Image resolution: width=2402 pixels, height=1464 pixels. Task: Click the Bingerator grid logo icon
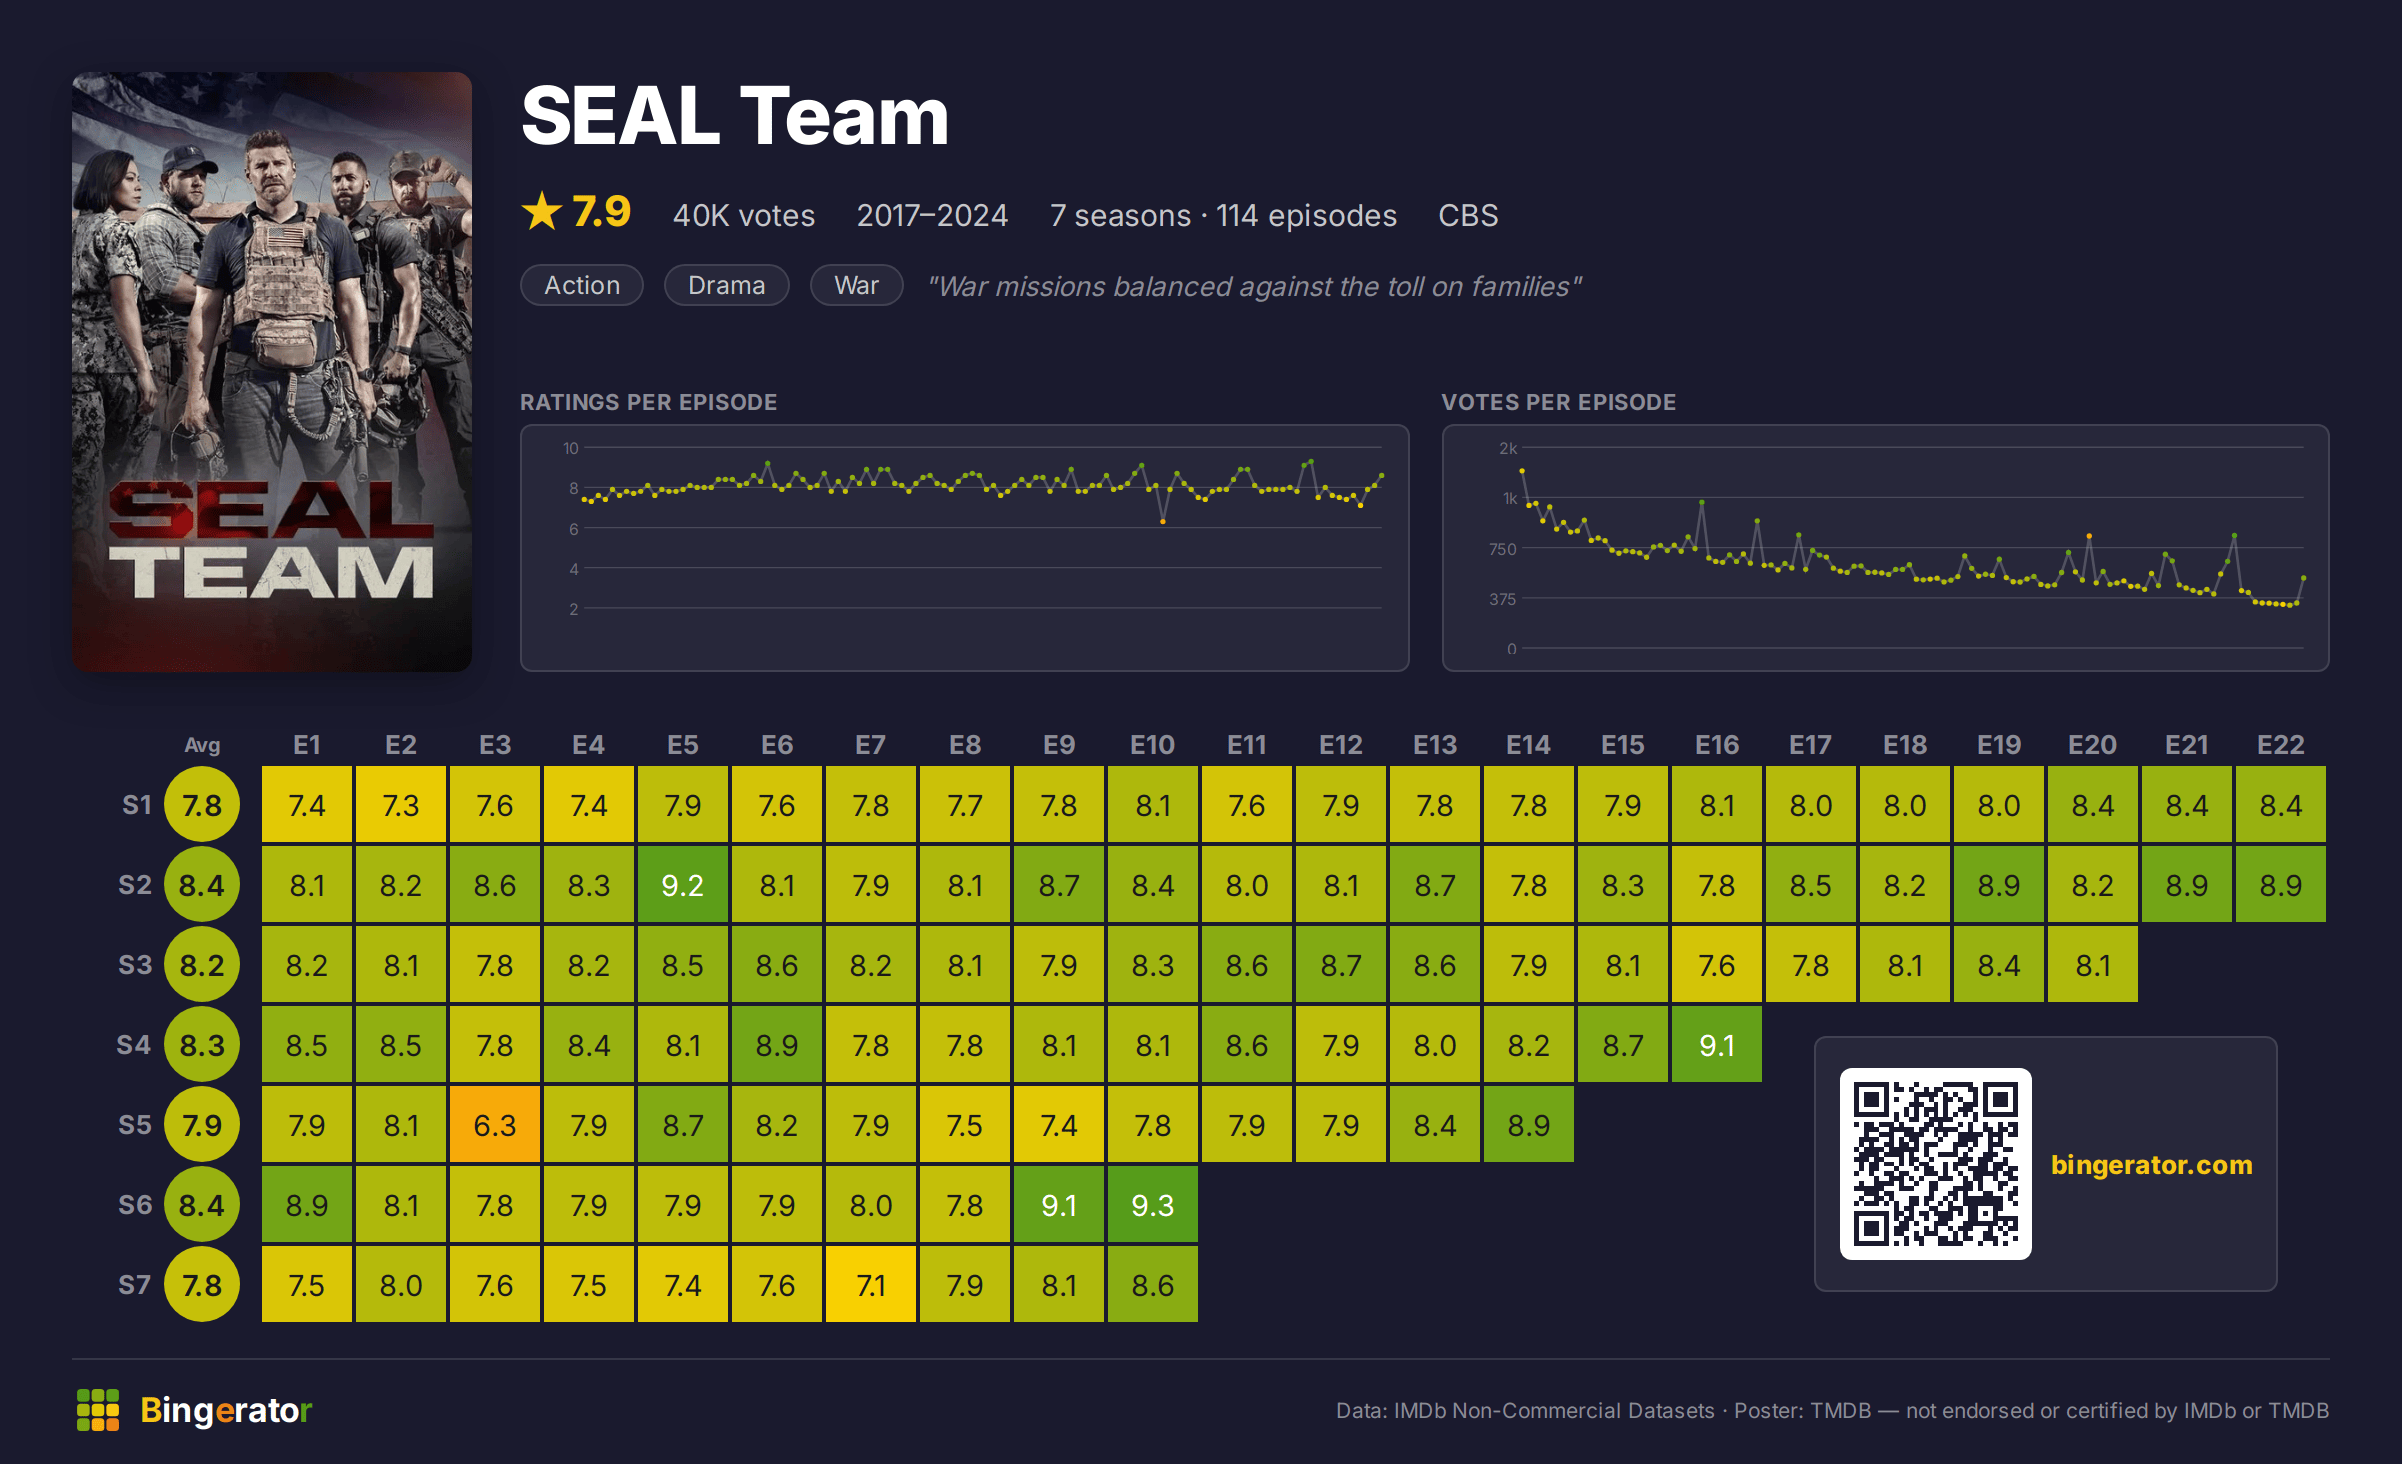98,1410
